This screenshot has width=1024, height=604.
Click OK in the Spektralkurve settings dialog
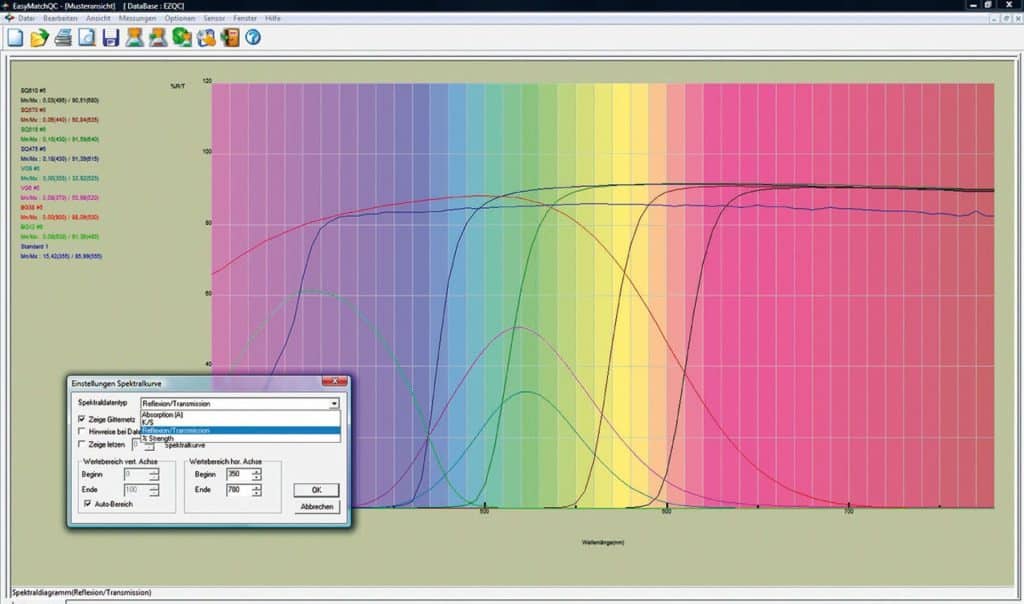pos(316,490)
